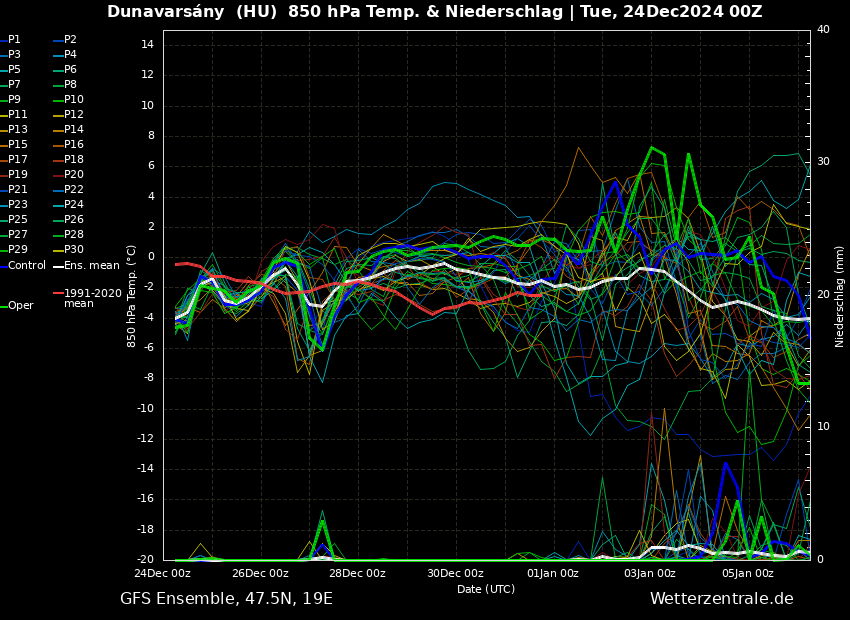Click the P17 legend entry
850x620 pixels.
[x=18, y=160]
